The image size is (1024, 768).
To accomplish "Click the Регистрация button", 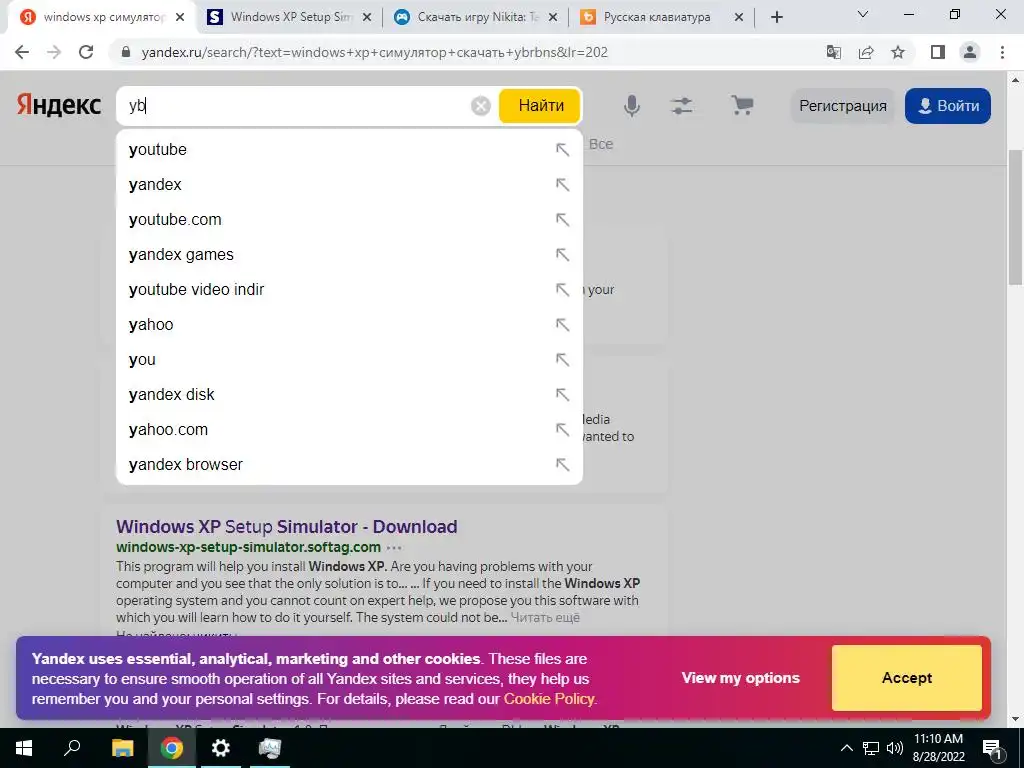I will 842,106.
